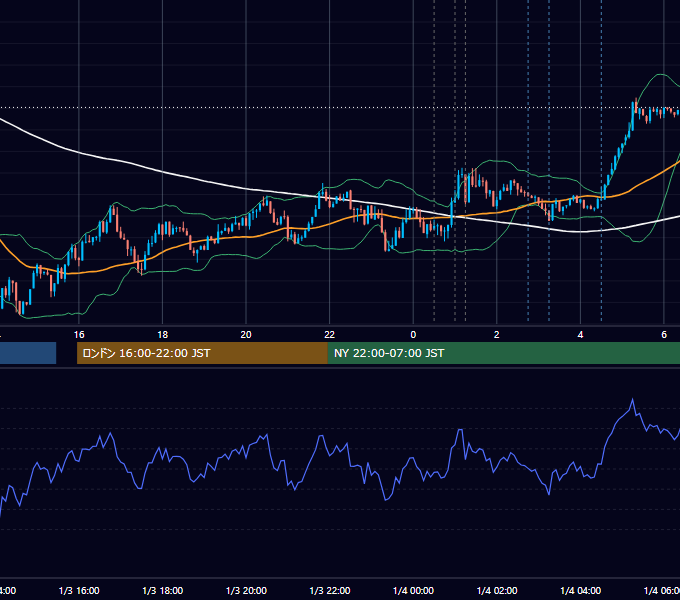Click the 1/3 18:00 label on lower axis
Viewport: 680px width, 600px height.
coord(163,591)
